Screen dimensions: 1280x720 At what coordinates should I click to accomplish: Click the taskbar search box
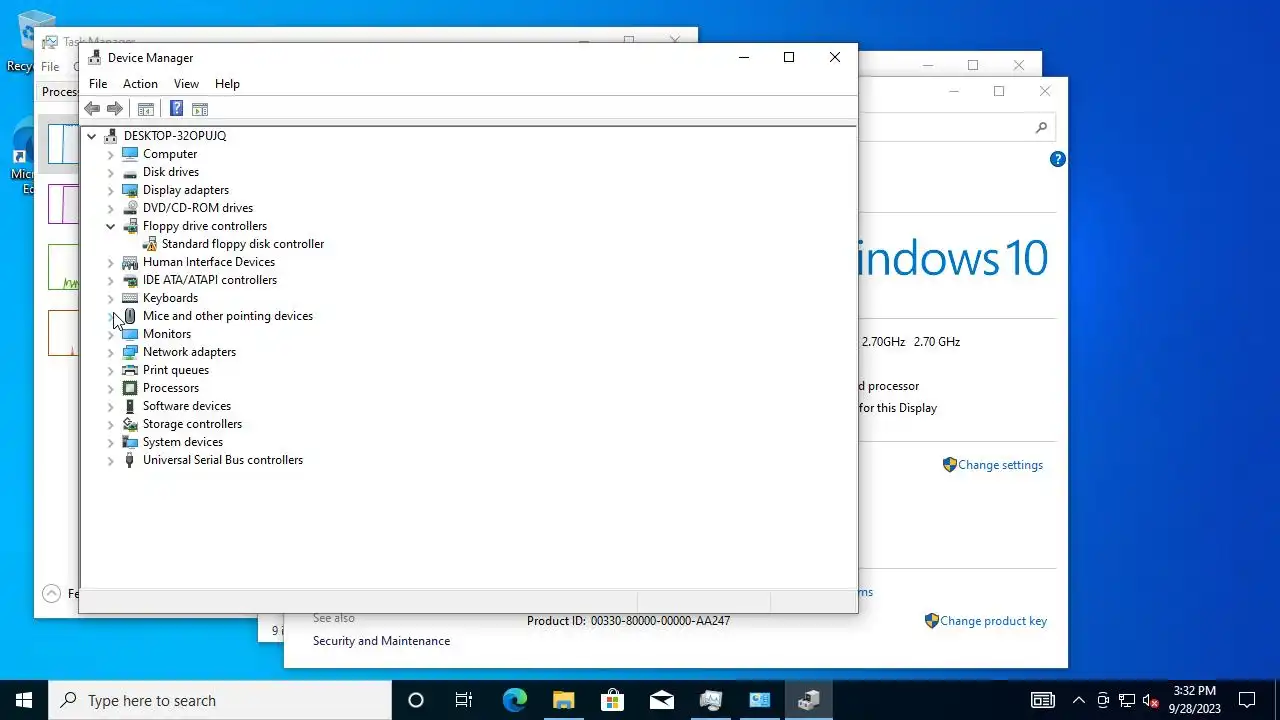tap(220, 700)
